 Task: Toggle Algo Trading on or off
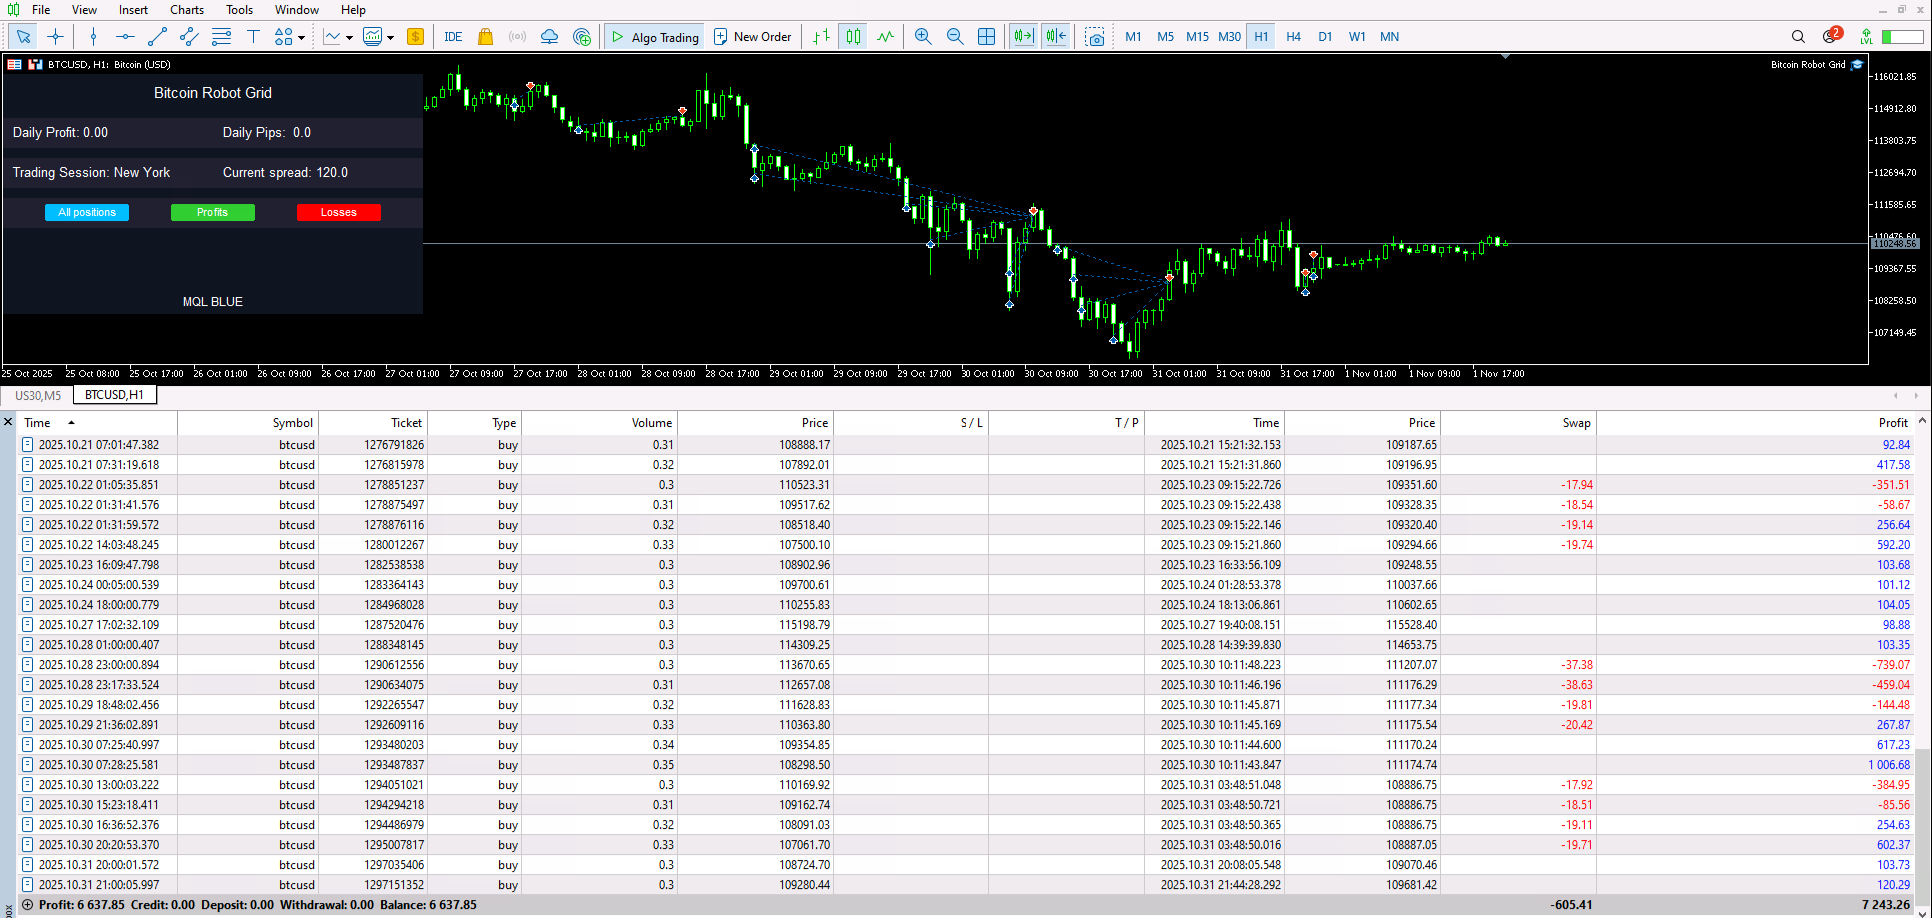pyautogui.click(x=655, y=37)
